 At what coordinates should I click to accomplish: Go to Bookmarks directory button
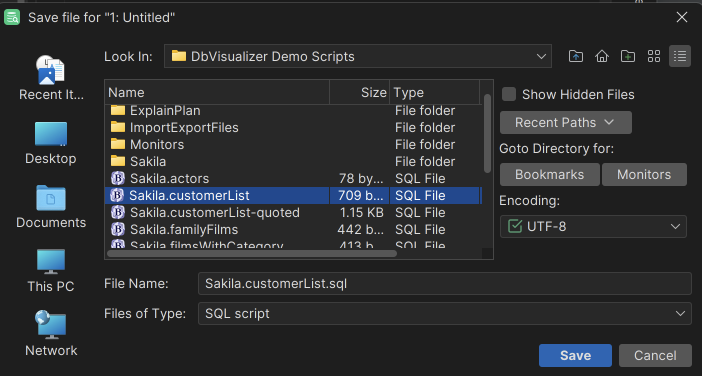(x=550, y=175)
